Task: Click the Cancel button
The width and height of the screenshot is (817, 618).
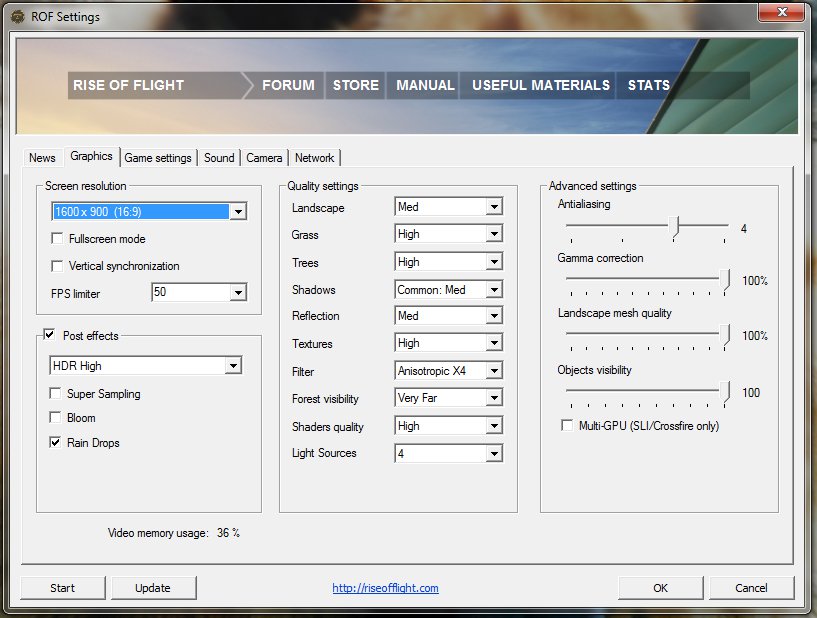Action: (751, 588)
